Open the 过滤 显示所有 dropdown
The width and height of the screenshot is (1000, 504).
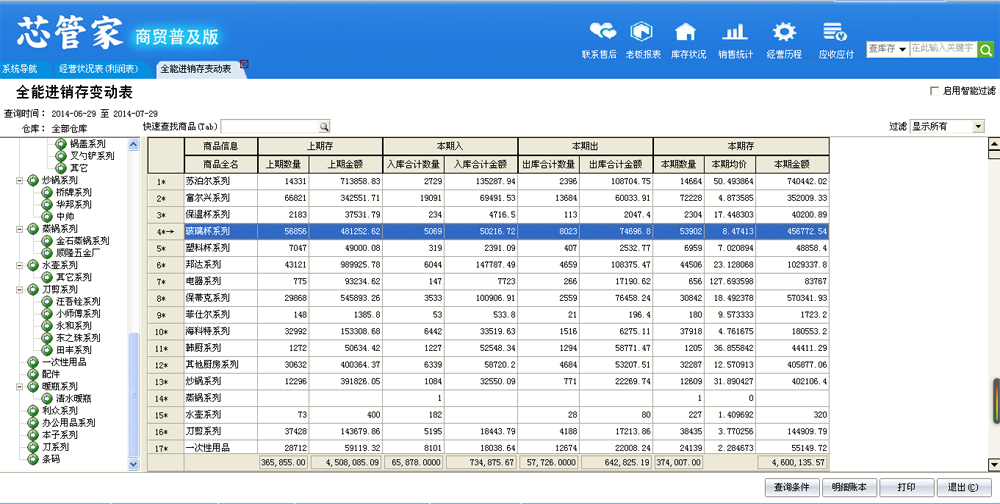pyautogui.click(x=978, y=126)
